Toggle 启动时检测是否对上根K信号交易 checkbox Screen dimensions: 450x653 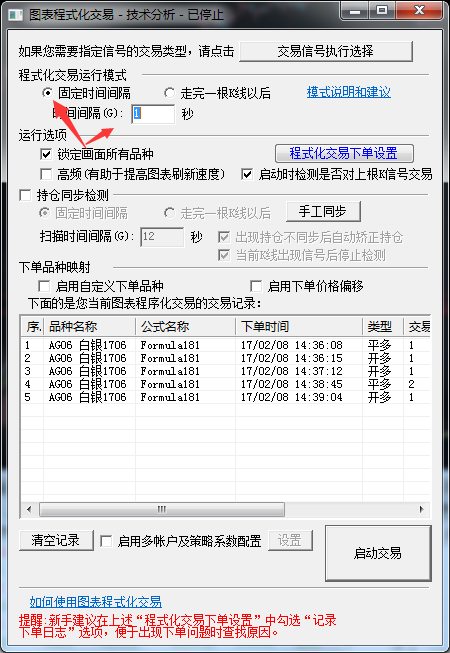click(x=247, y=174)
